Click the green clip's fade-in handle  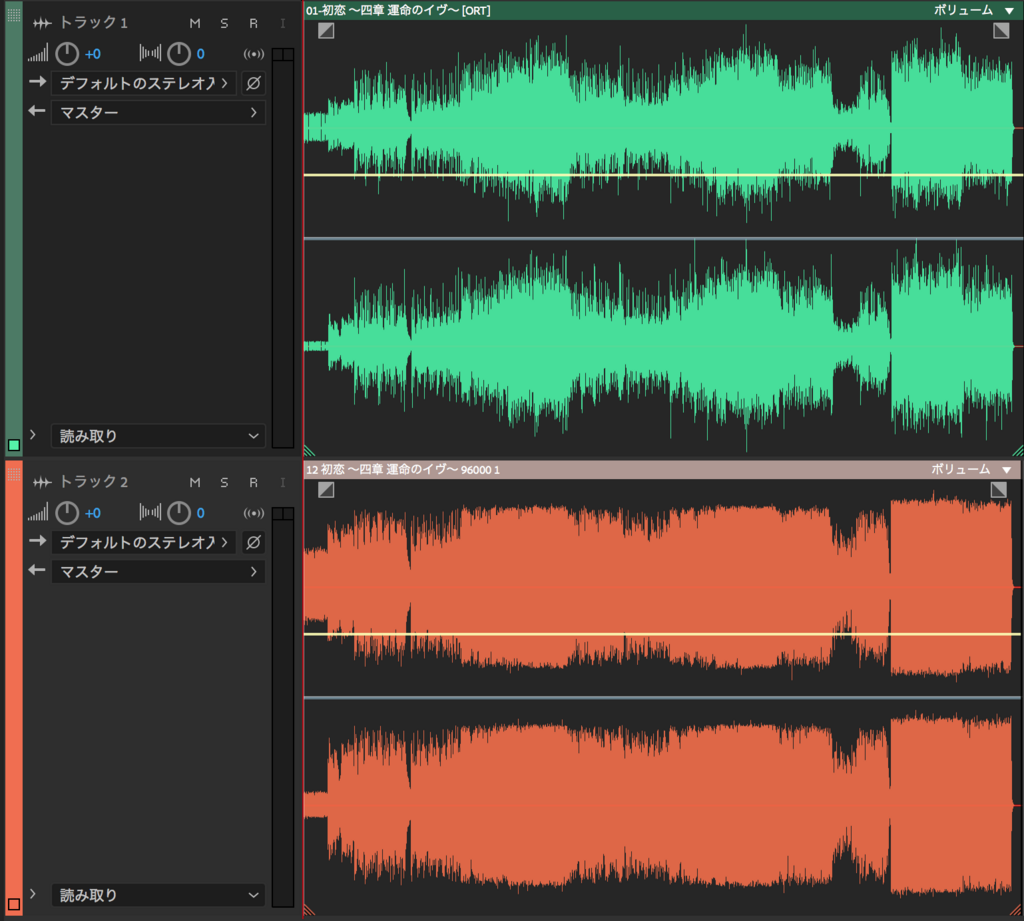tap(326, 31)
